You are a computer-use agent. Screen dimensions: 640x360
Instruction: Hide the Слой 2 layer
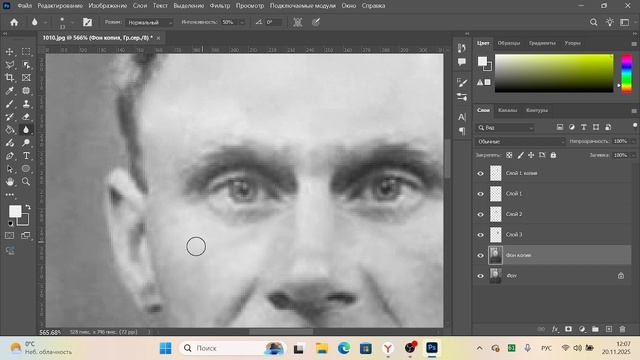[480, 214]
